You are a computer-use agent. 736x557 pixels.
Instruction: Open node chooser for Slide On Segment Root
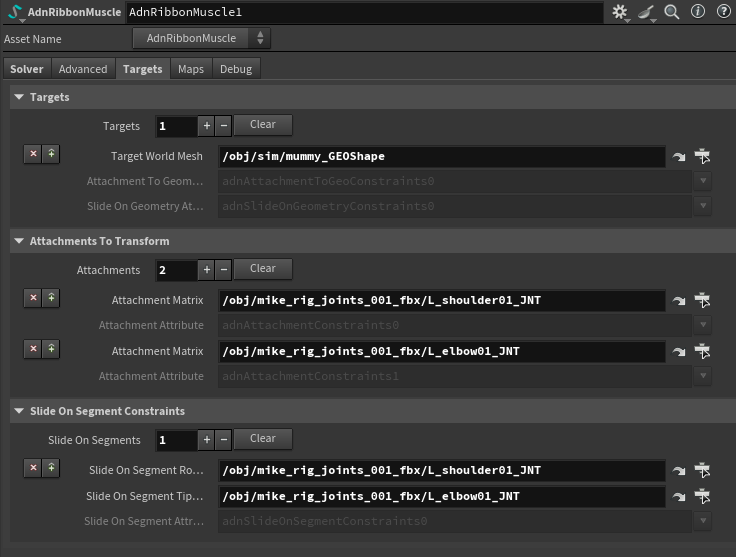[x=702, y=470]
